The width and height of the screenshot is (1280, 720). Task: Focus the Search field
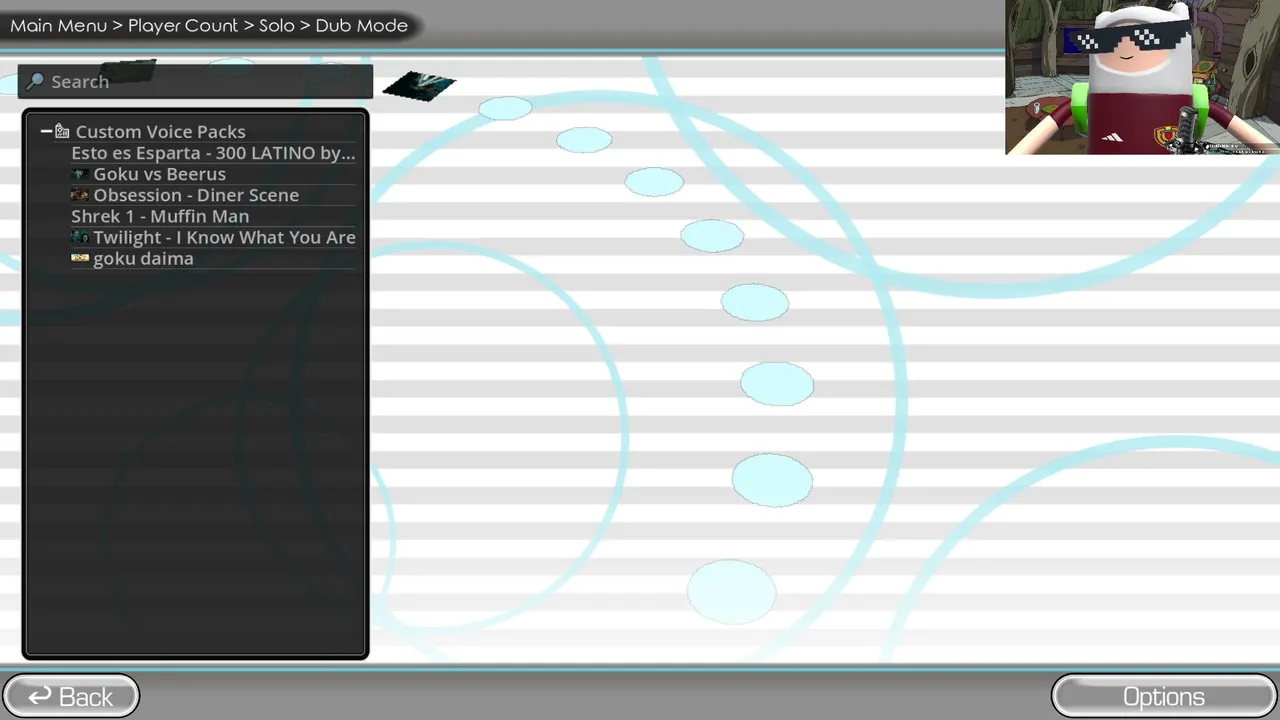(195, 81)
